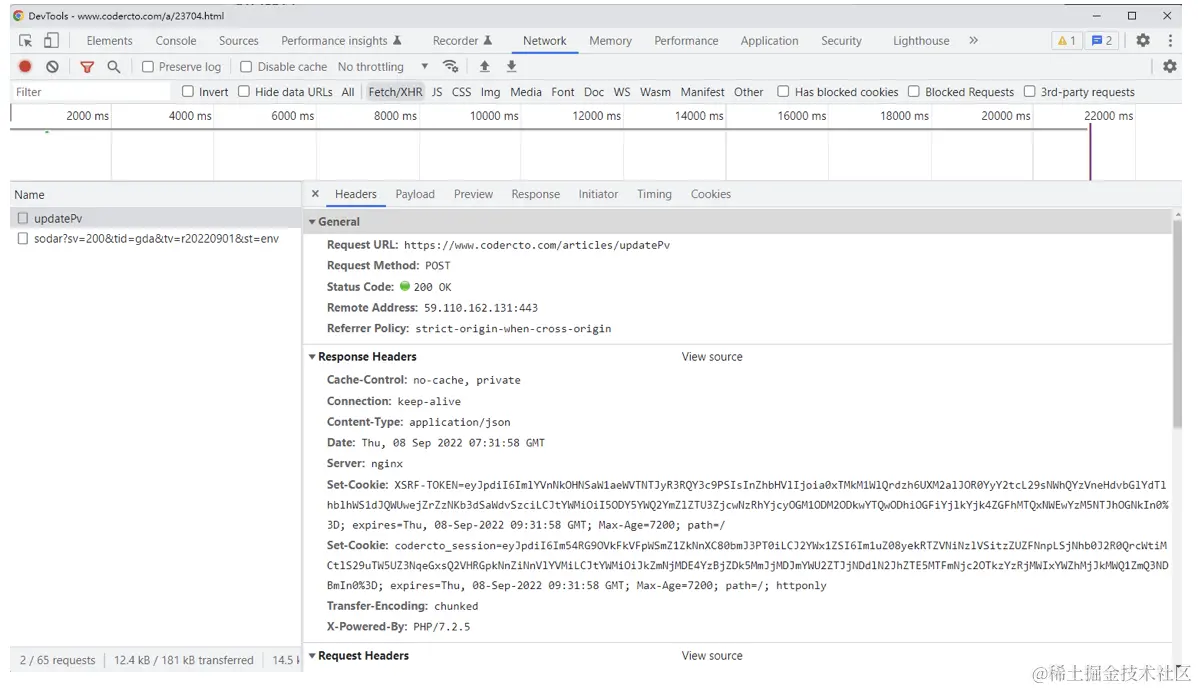Click the Request URL value text

[x=537, y=245]
